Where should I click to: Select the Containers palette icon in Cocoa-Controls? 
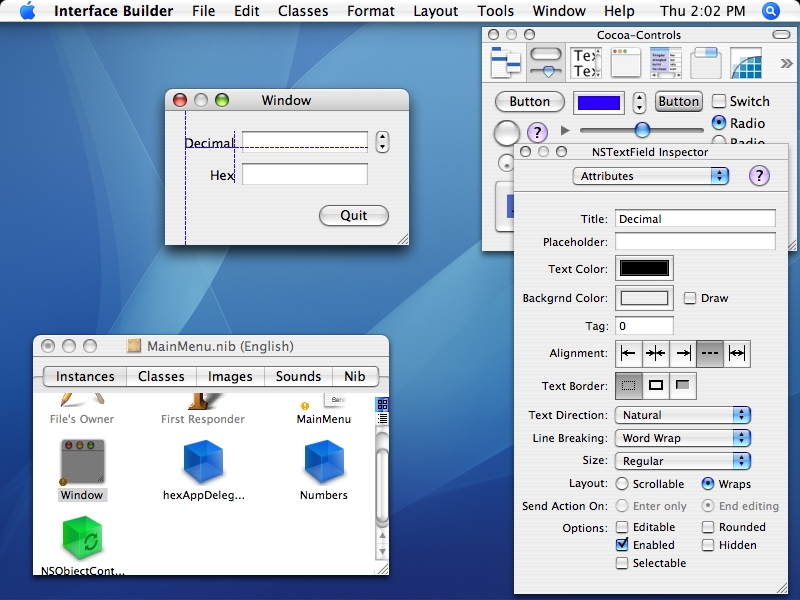pyautogui.click(x=706, y=62)
